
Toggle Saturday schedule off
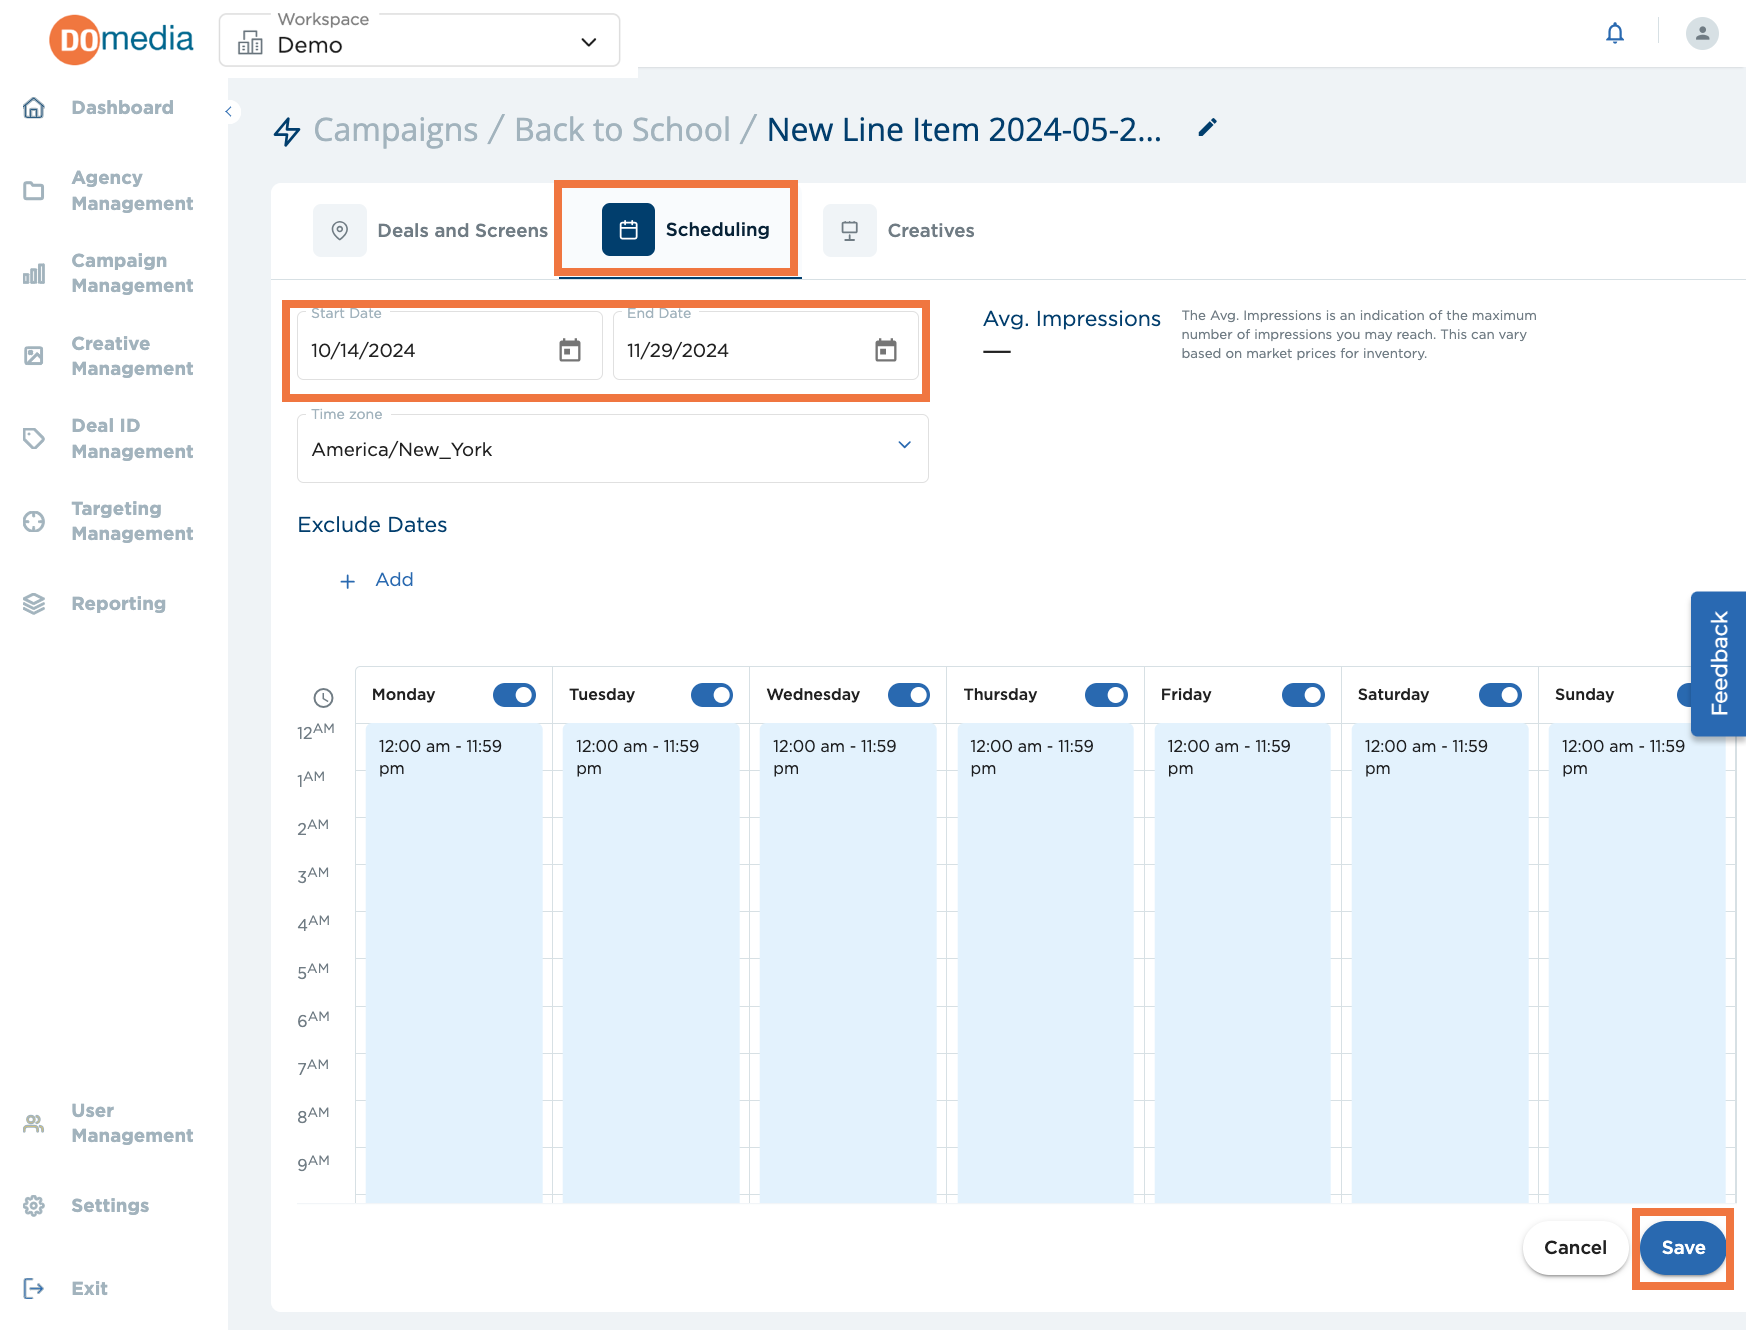coord(1500,695)
